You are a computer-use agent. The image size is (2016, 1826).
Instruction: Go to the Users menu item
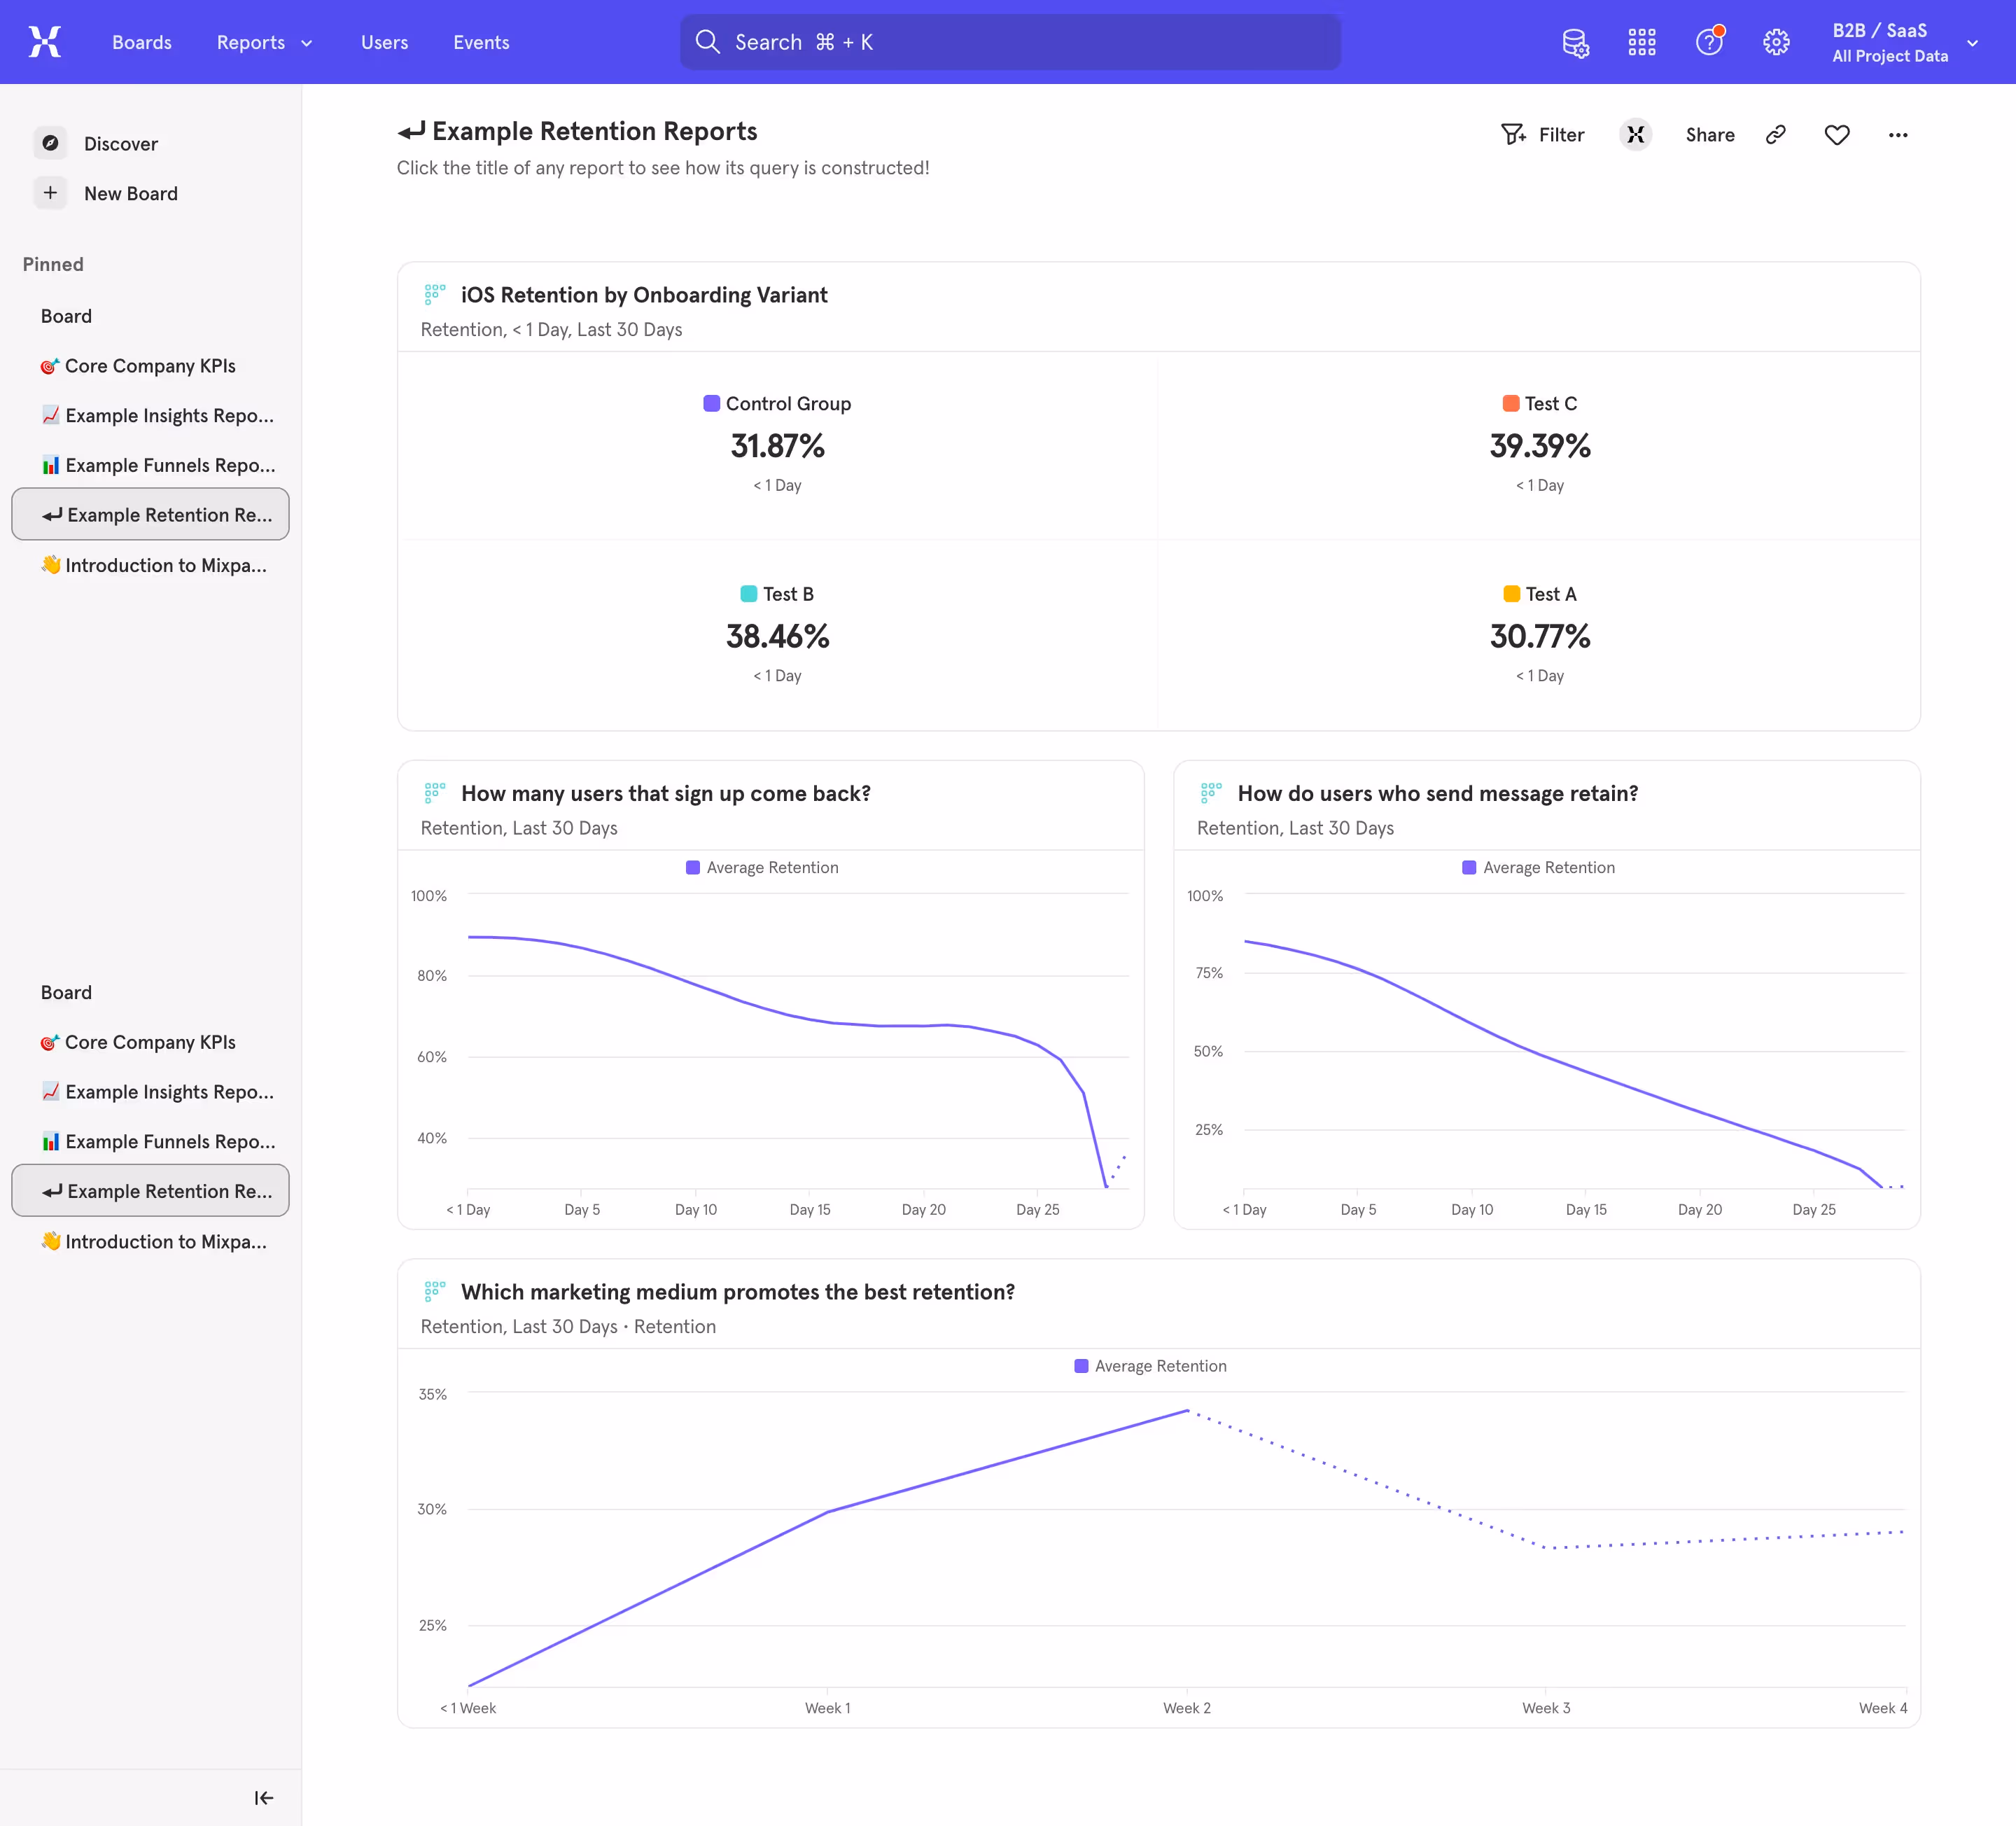coord(384,42)
